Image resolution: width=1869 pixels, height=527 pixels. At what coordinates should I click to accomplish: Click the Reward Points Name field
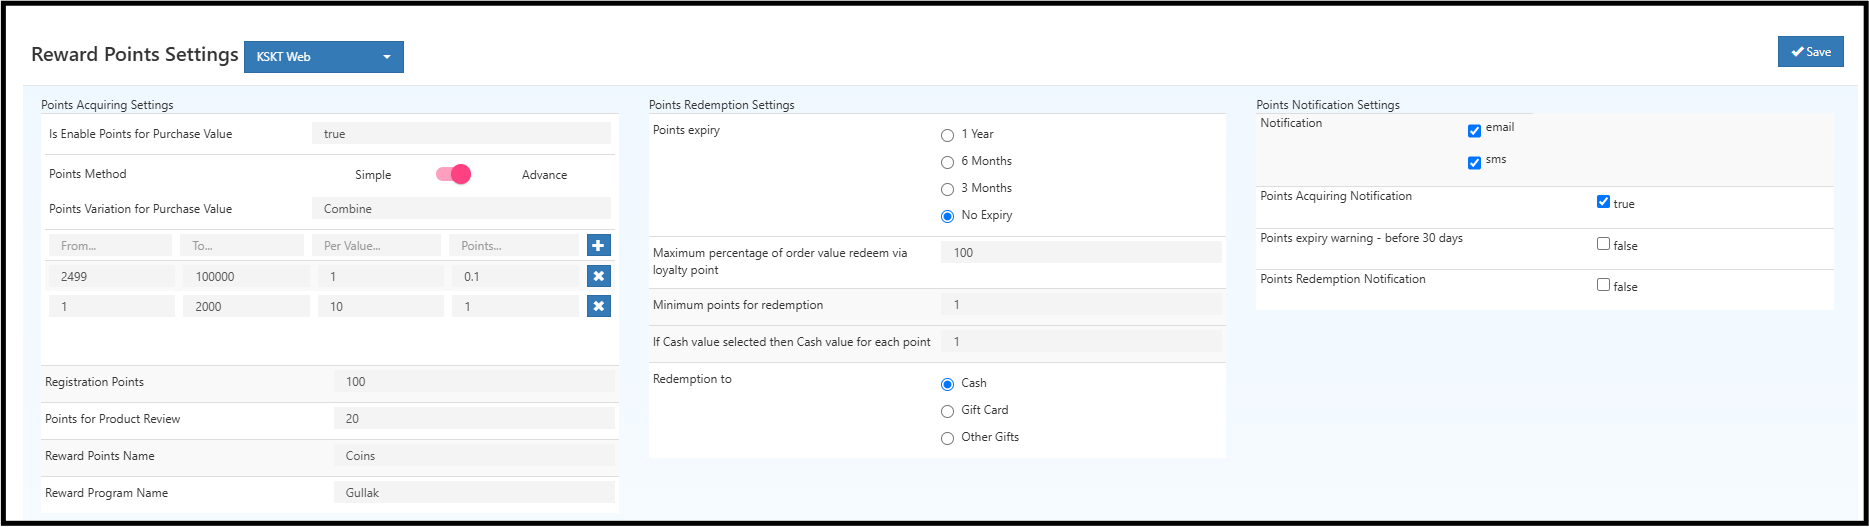[x=474, y=456]
